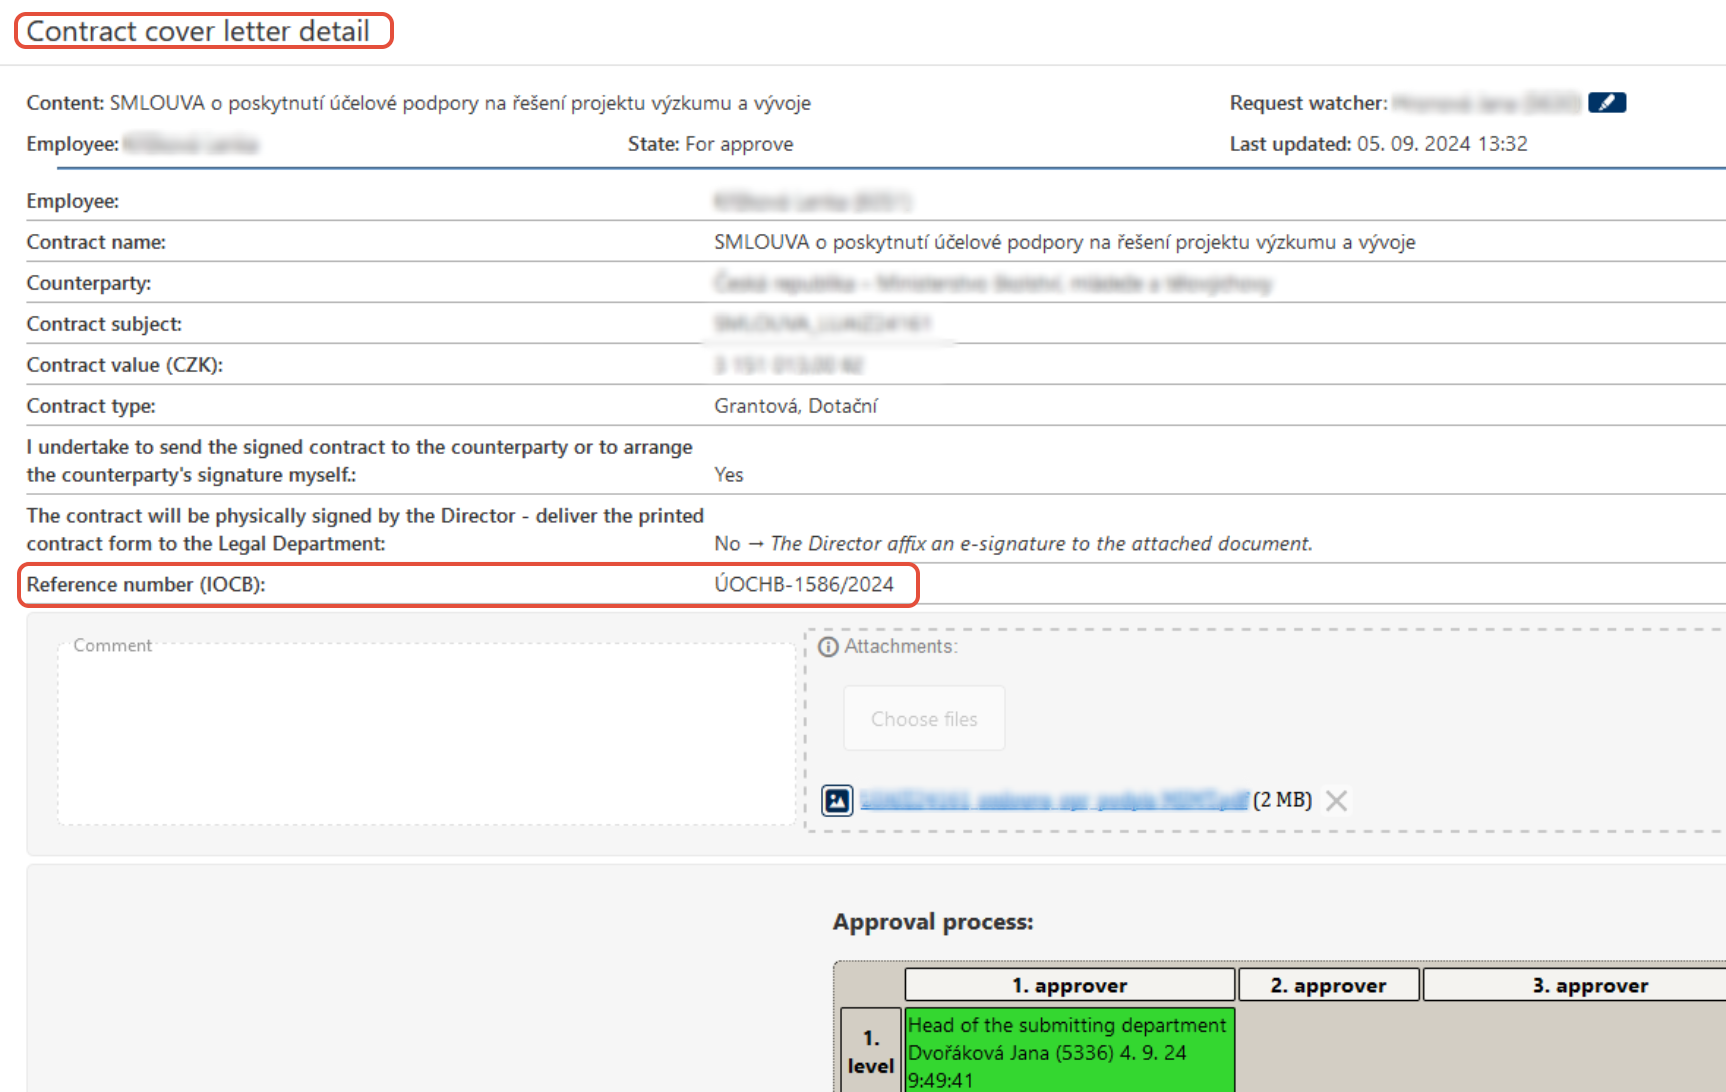This screenshot has height=1092, width=1726.
Task: Click the green Head of the submitting department cell
Action: pos(1069,1051)
